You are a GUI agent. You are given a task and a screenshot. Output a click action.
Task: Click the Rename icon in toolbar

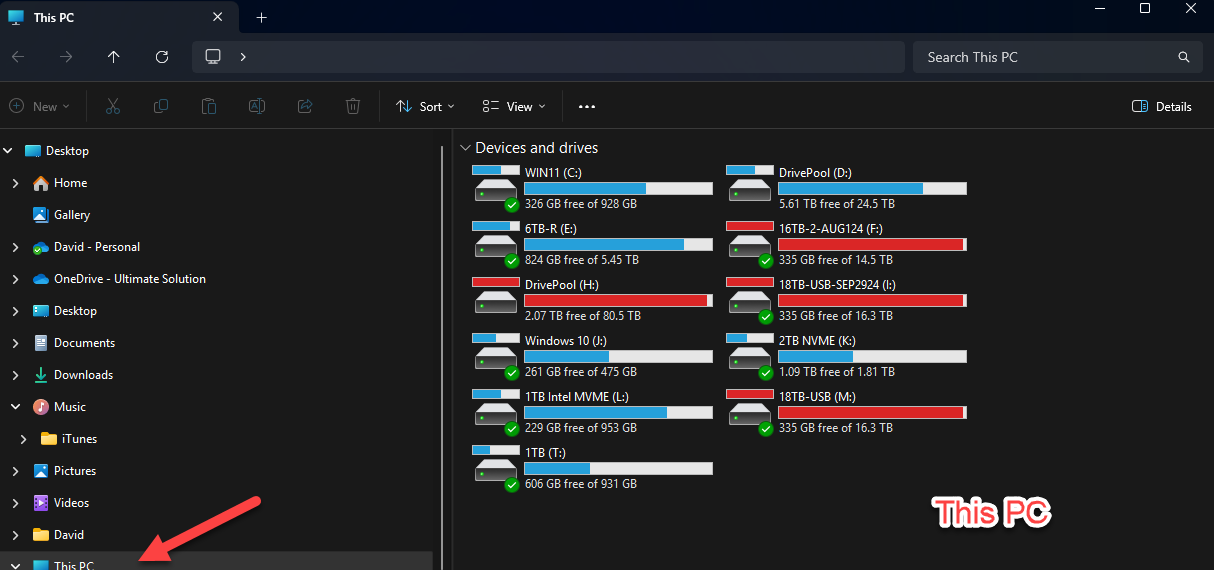pos(257,106)
